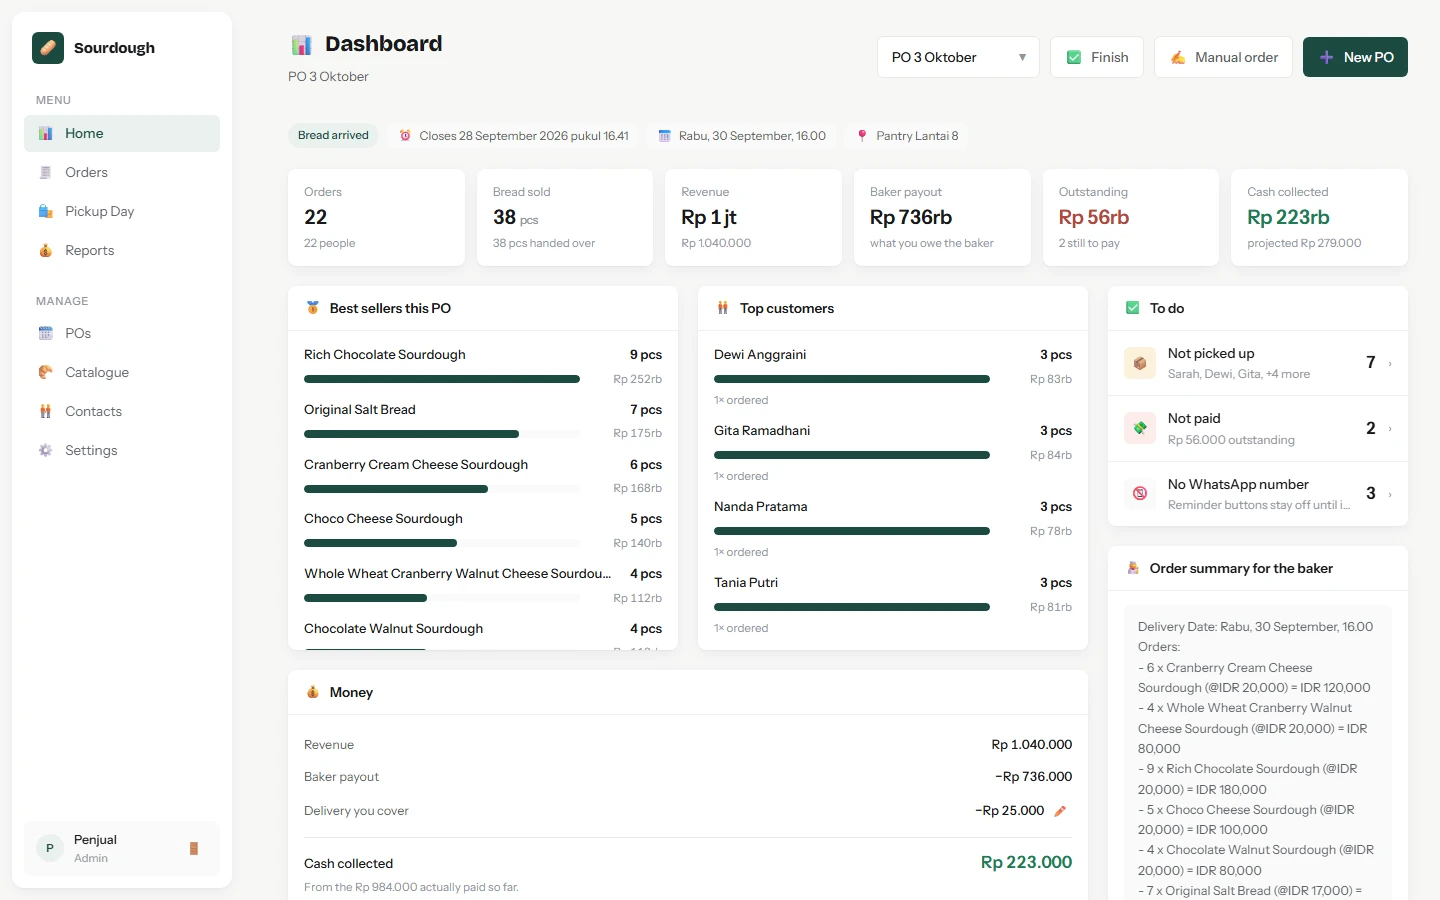Click the Baker payout −Rp 736.000 amount

pyautogui.click(x=1033, y=777)
